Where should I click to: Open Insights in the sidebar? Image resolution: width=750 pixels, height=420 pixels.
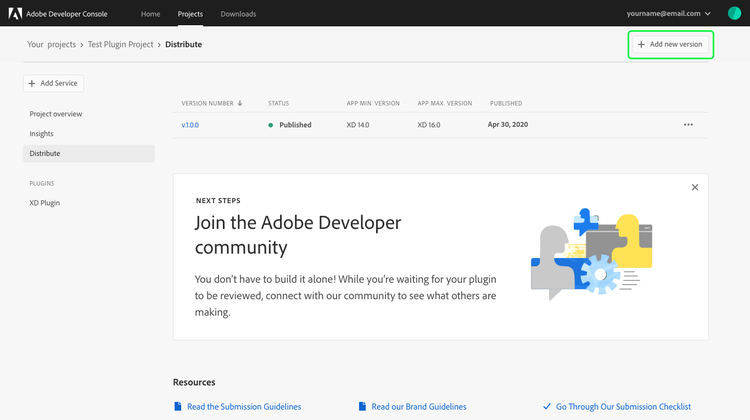click(41, 133)
